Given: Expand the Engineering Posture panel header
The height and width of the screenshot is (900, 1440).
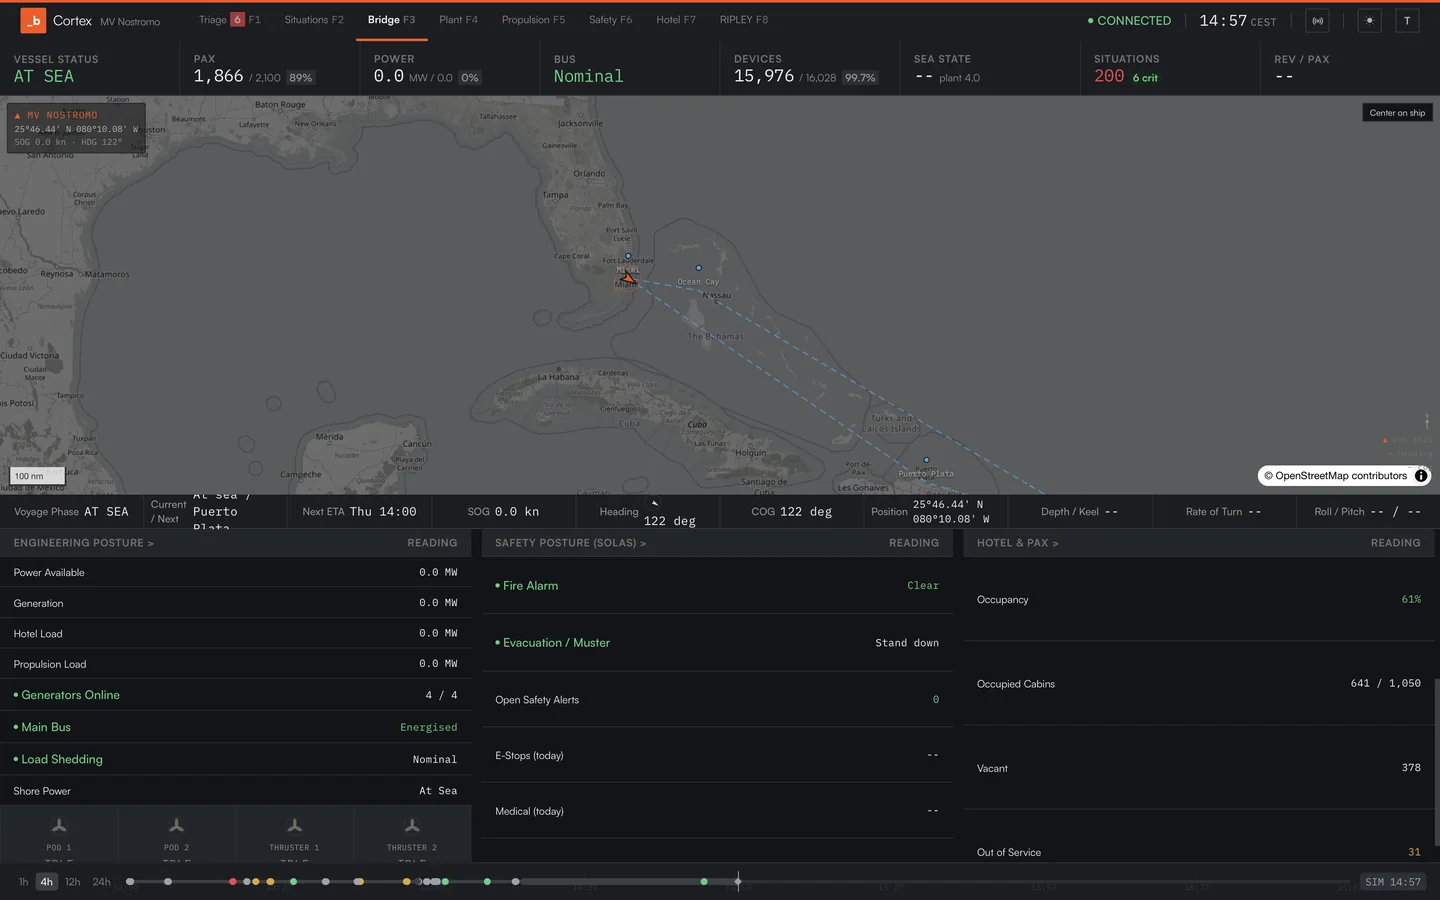Looking at the screenshot, I should pyautogui.click(x=84, y=543).
